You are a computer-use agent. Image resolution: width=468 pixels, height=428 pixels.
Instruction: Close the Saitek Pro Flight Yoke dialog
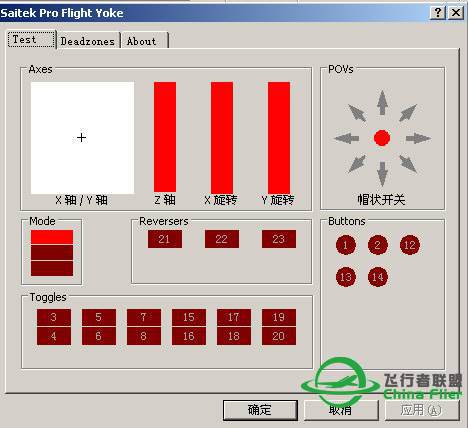point(456,13)
